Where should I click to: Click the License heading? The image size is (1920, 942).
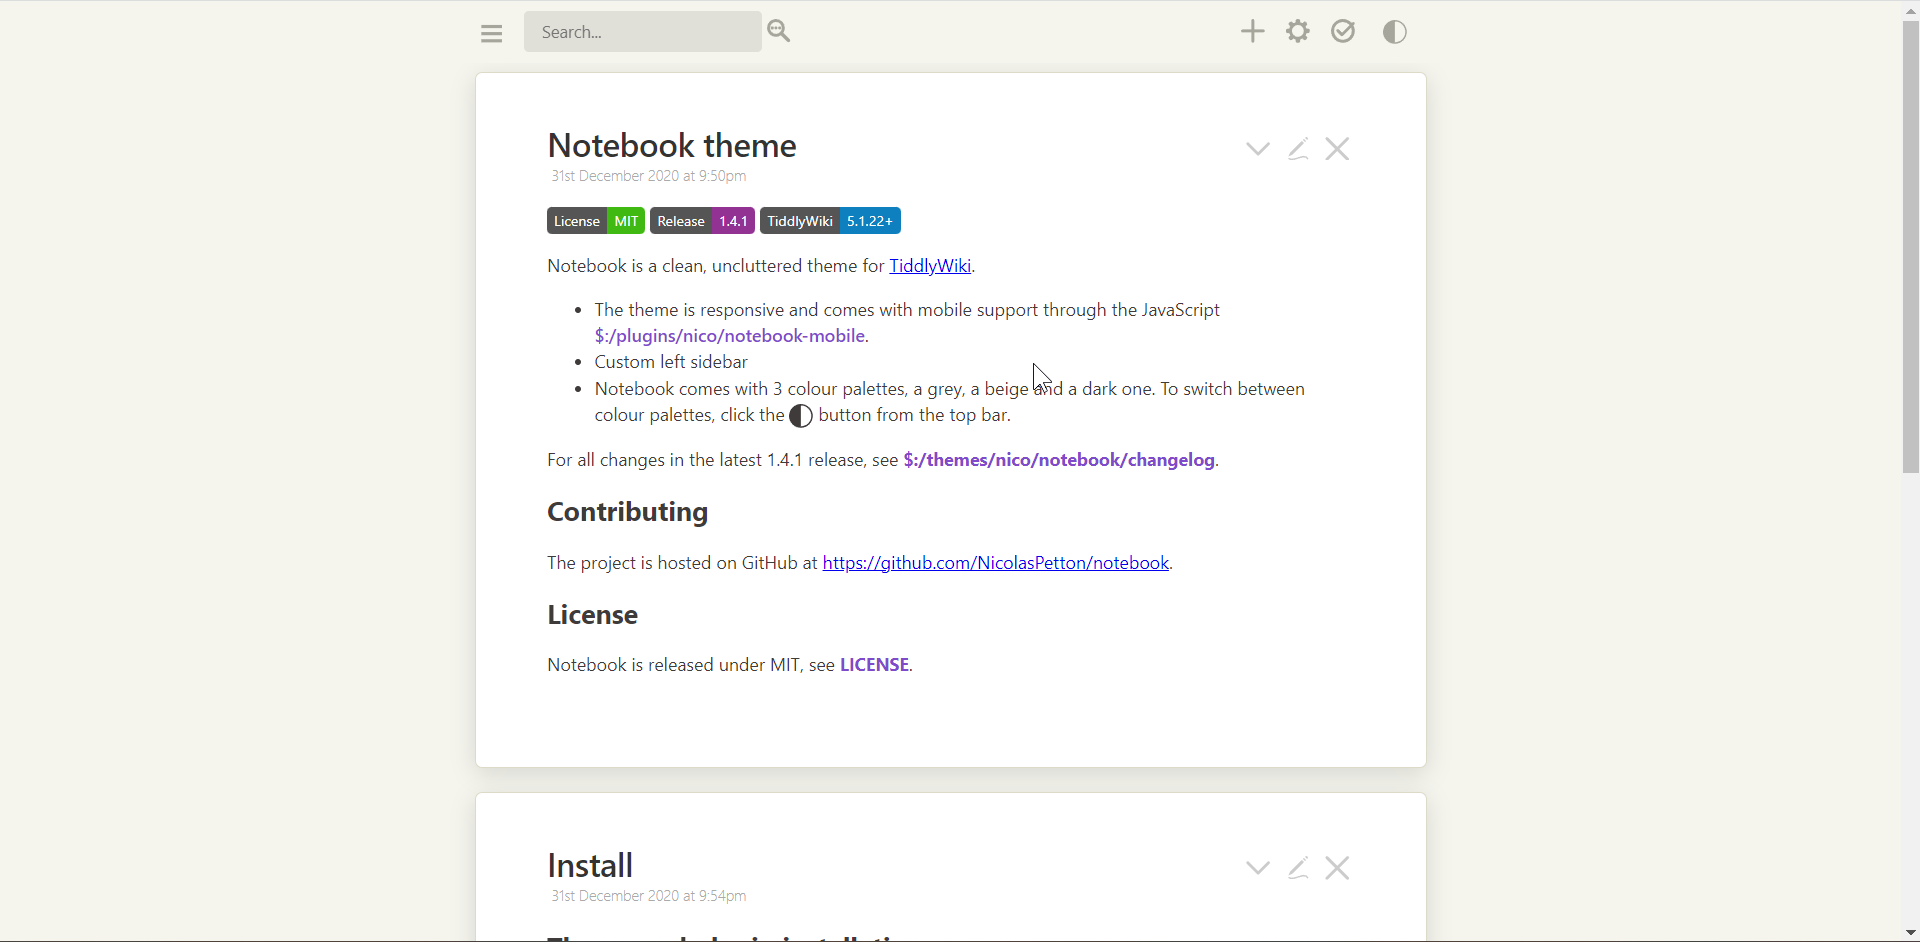pyautogui.click(x=593, y=615)
